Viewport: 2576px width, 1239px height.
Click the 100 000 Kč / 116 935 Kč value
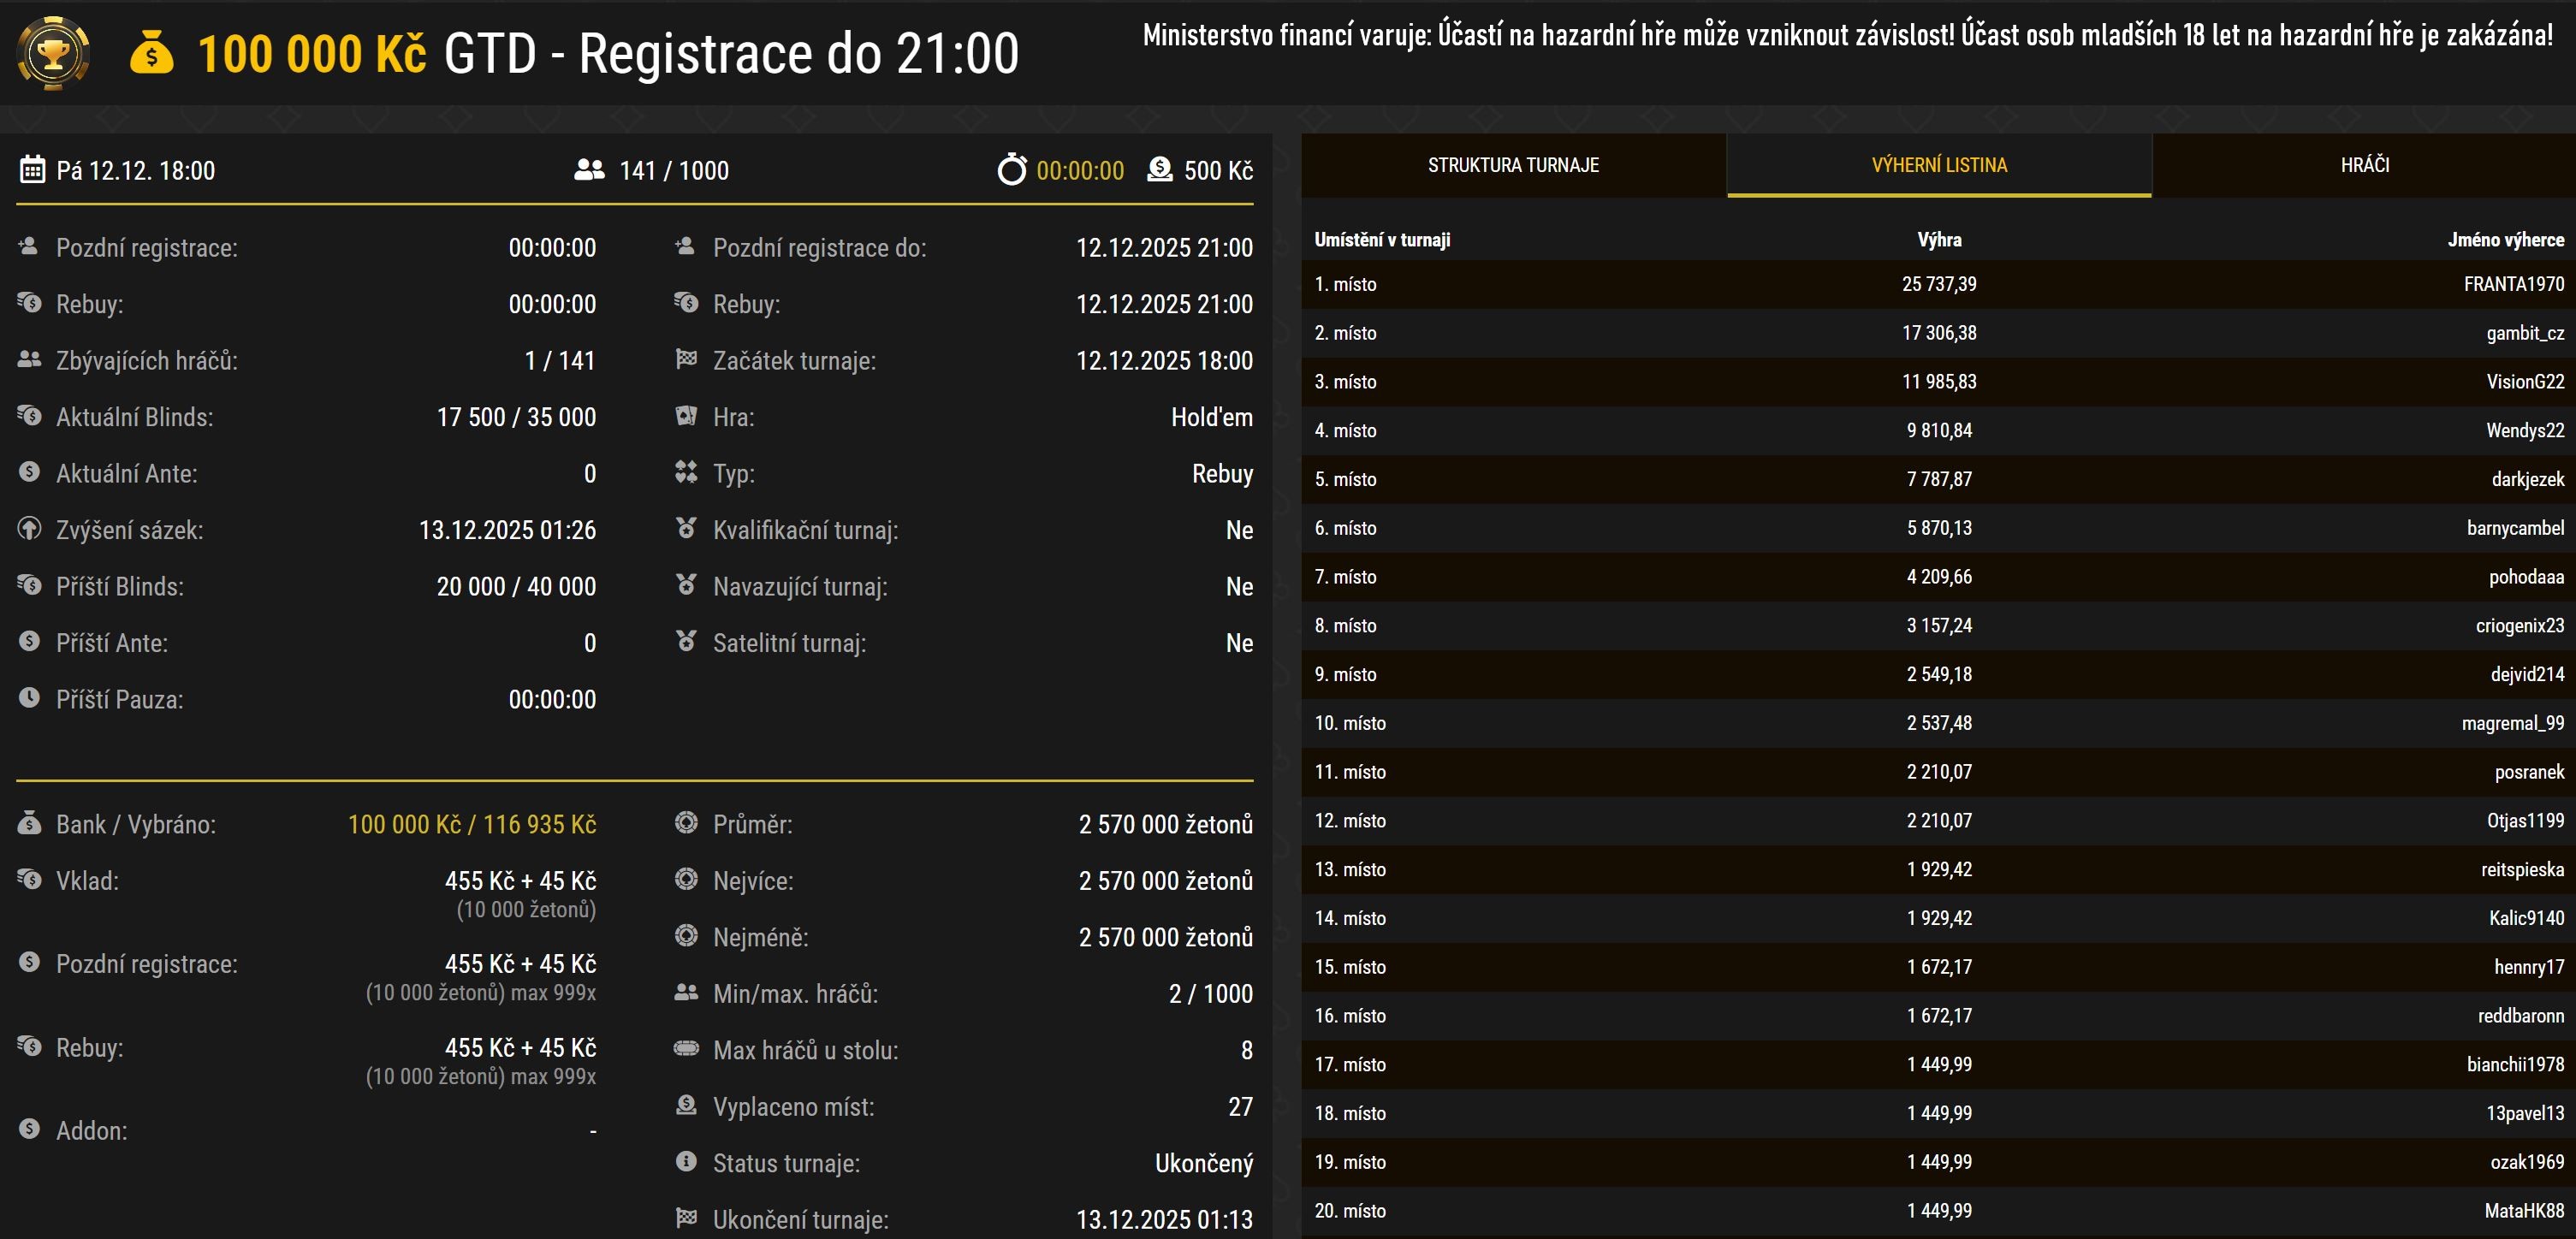472,824
